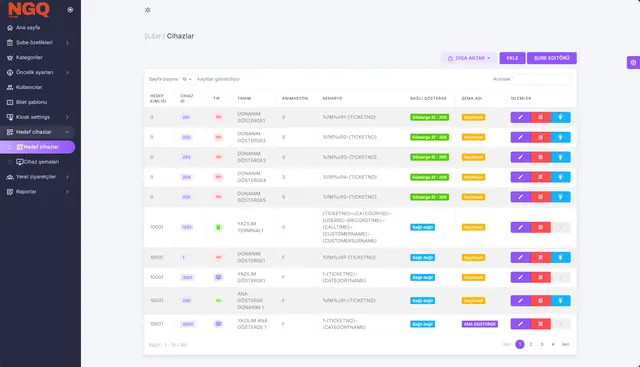
Task: Delete device 3001 row trash icon
Action: click(x=540, y=278)
